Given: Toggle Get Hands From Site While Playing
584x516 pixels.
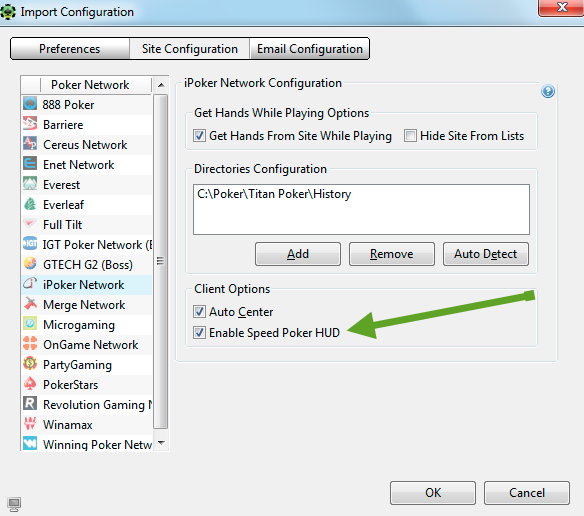Looking at the screenshot, I should (199, 135).
